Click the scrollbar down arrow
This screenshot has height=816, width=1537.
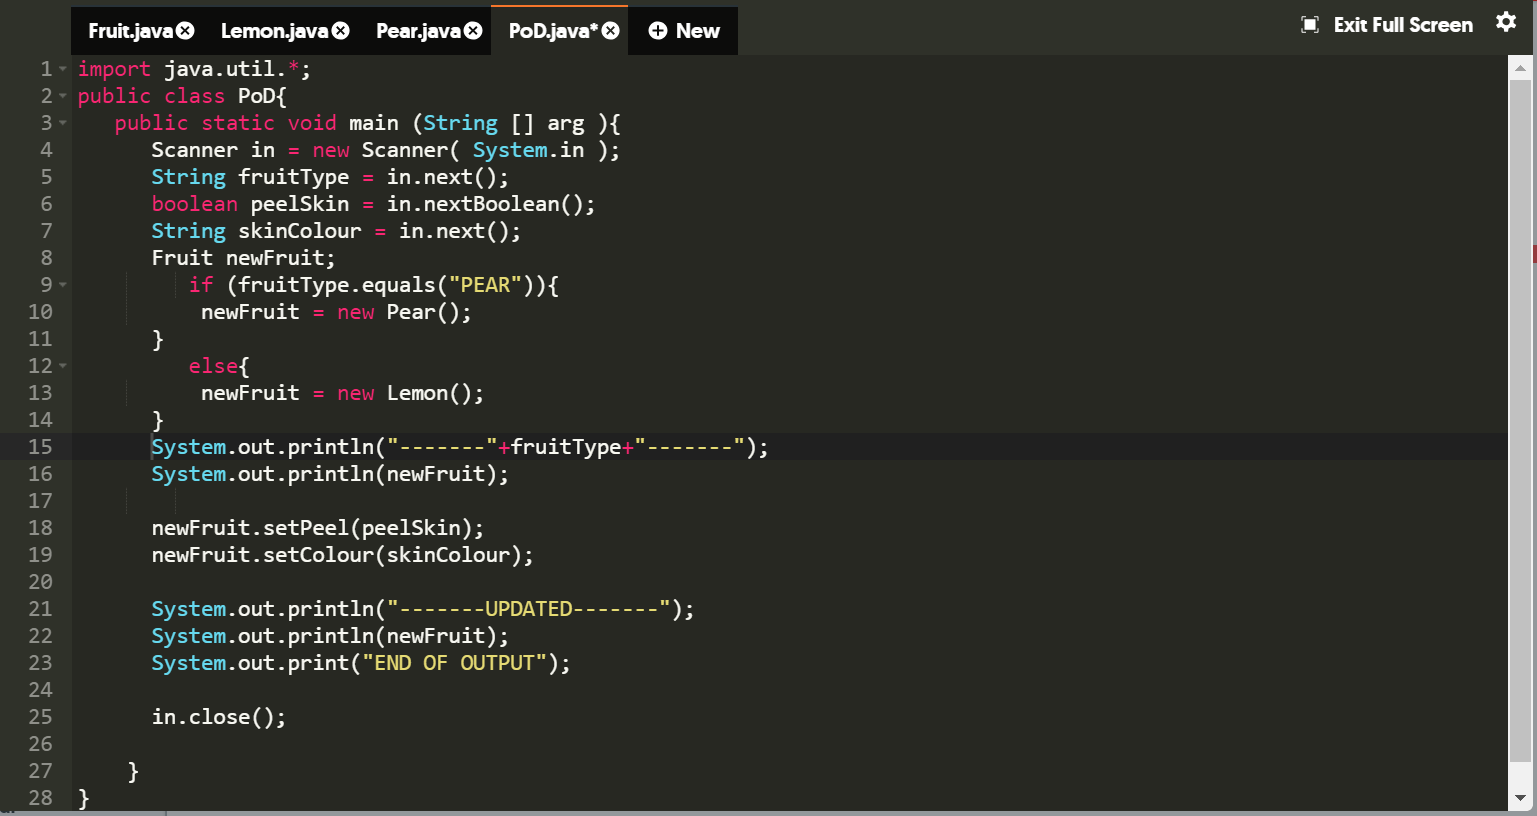[x=1520, y=798]
